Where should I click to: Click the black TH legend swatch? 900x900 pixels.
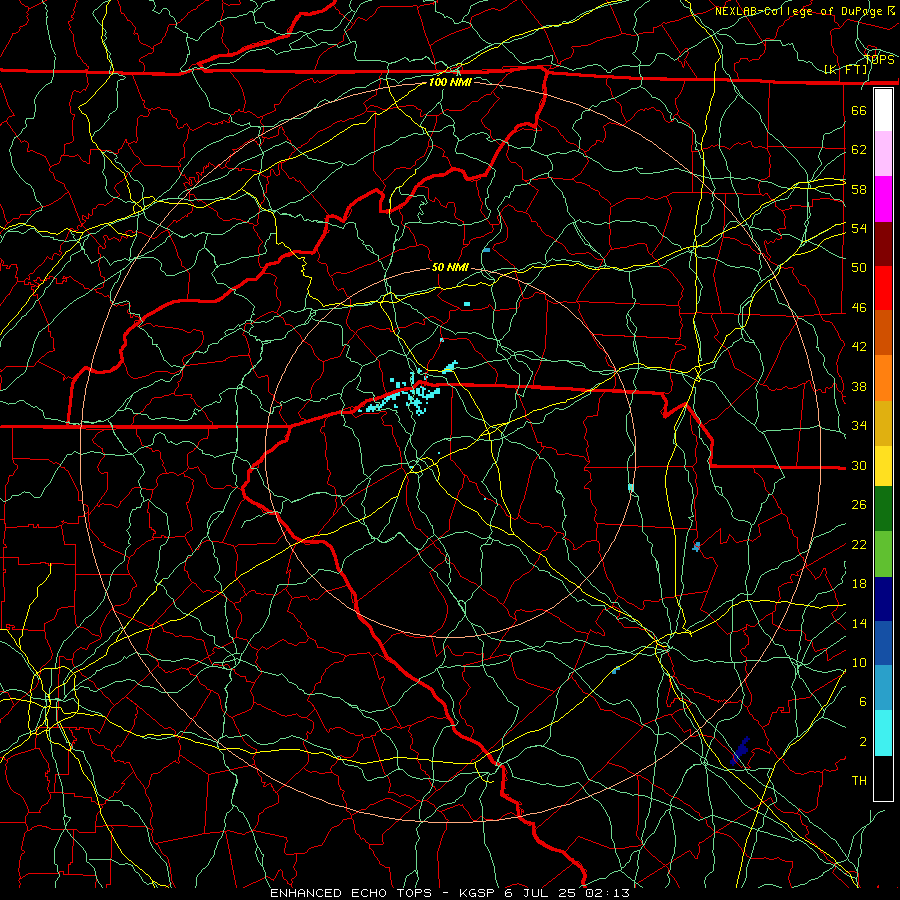click(883, 778)
